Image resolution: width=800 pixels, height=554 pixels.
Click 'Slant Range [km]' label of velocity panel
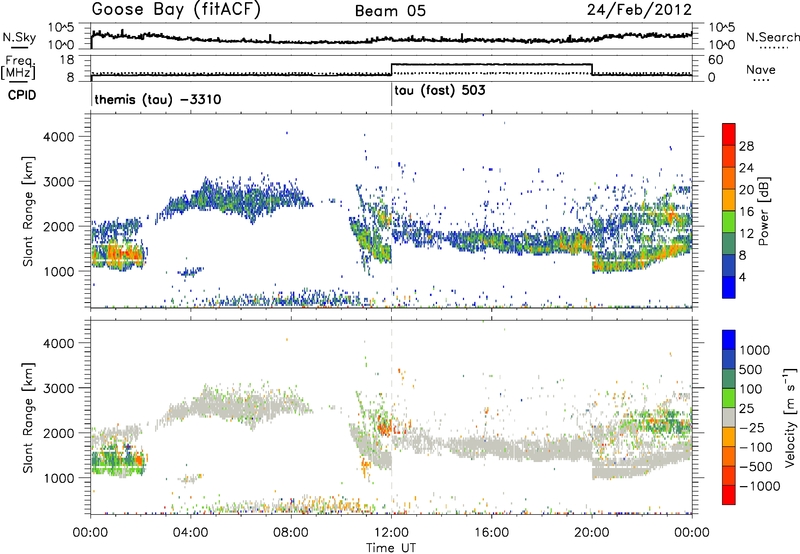pyautogui.click(x=28, y=417)
